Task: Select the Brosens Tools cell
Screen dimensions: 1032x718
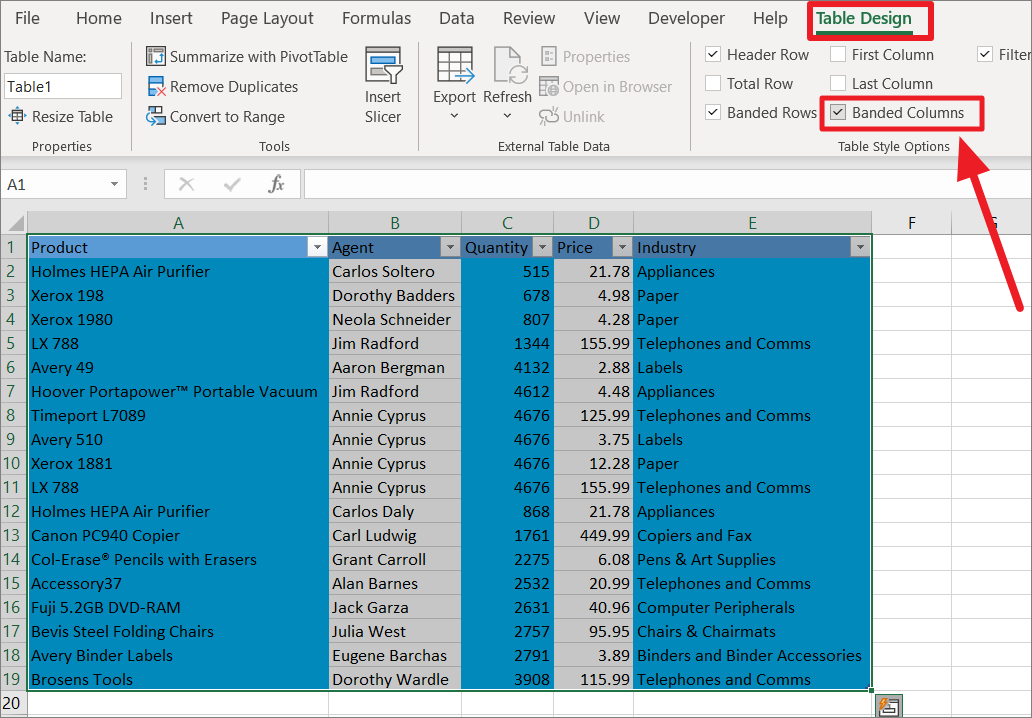Action: tap(178, 679)
